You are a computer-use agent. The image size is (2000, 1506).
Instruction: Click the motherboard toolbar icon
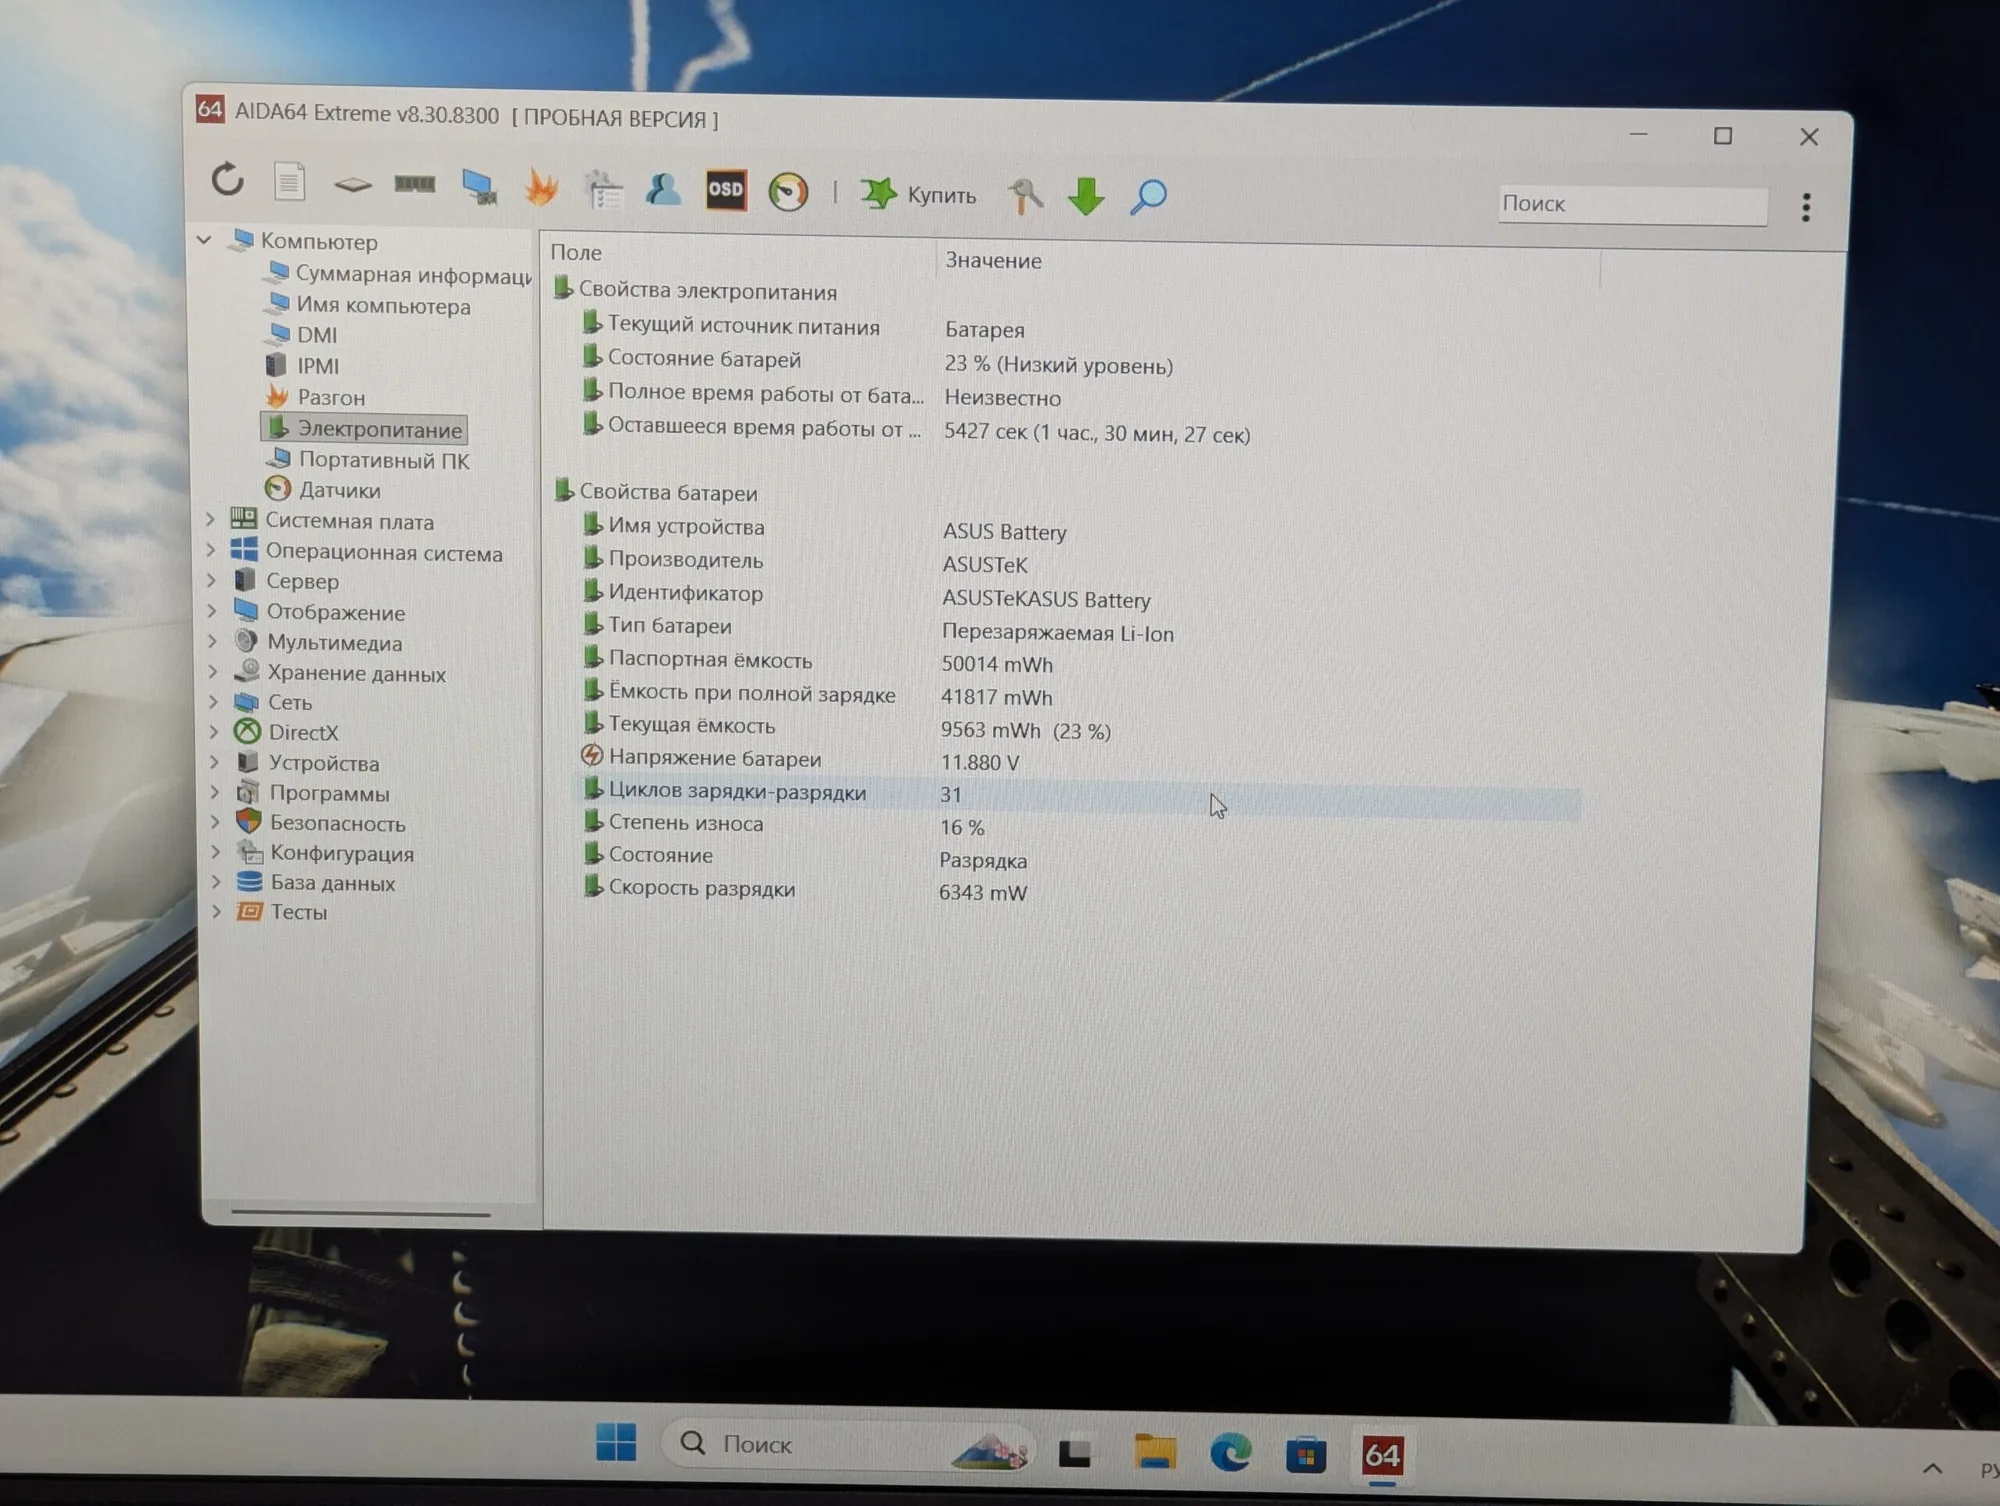352,184
